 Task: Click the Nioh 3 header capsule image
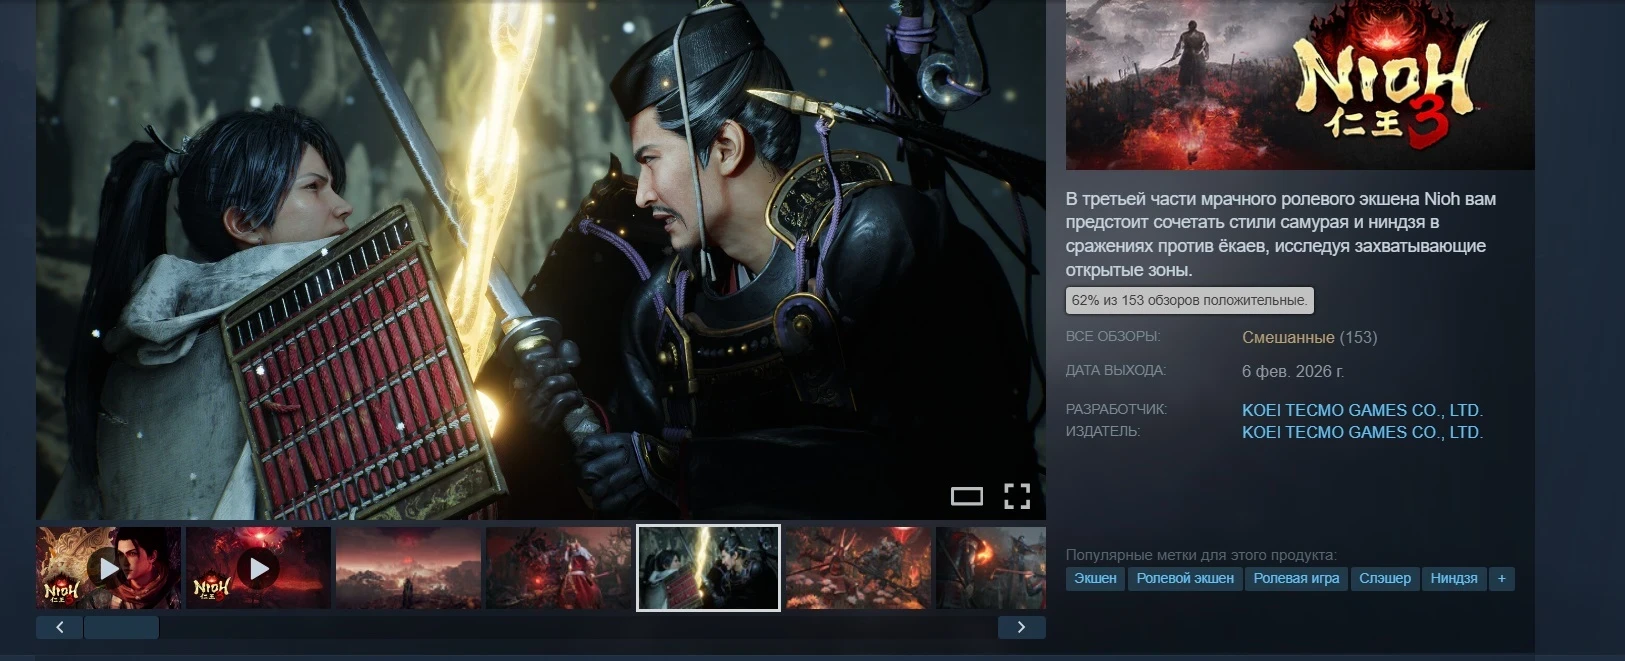tap(1299, 85)
